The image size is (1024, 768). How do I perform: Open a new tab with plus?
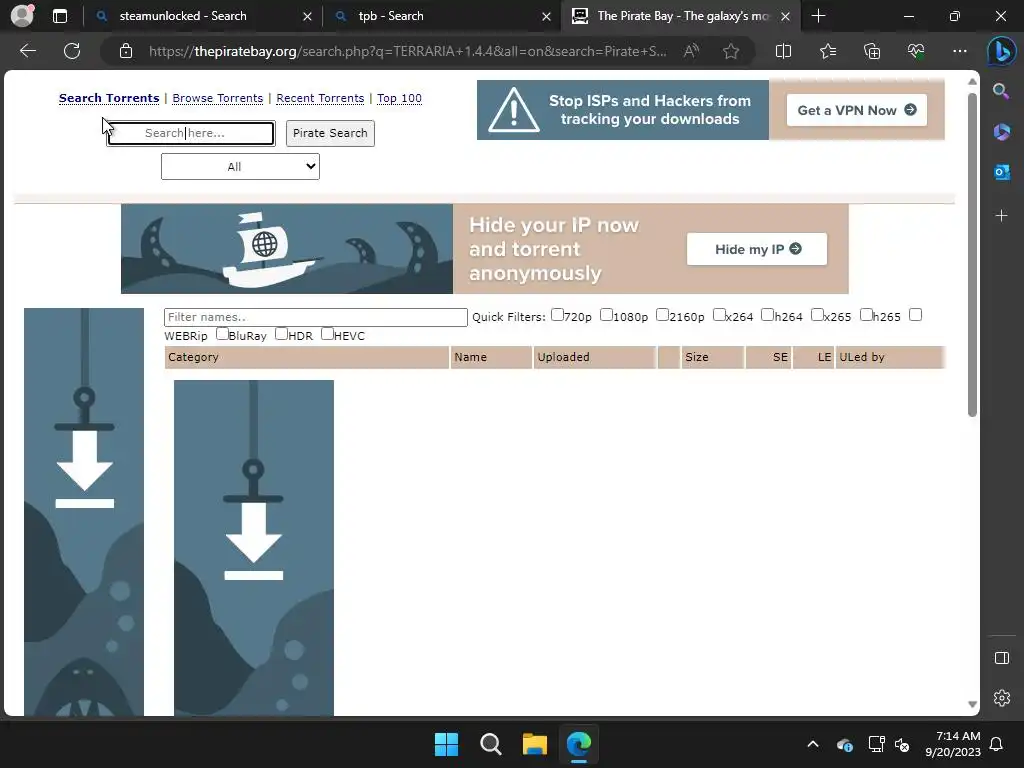(818, 16)
